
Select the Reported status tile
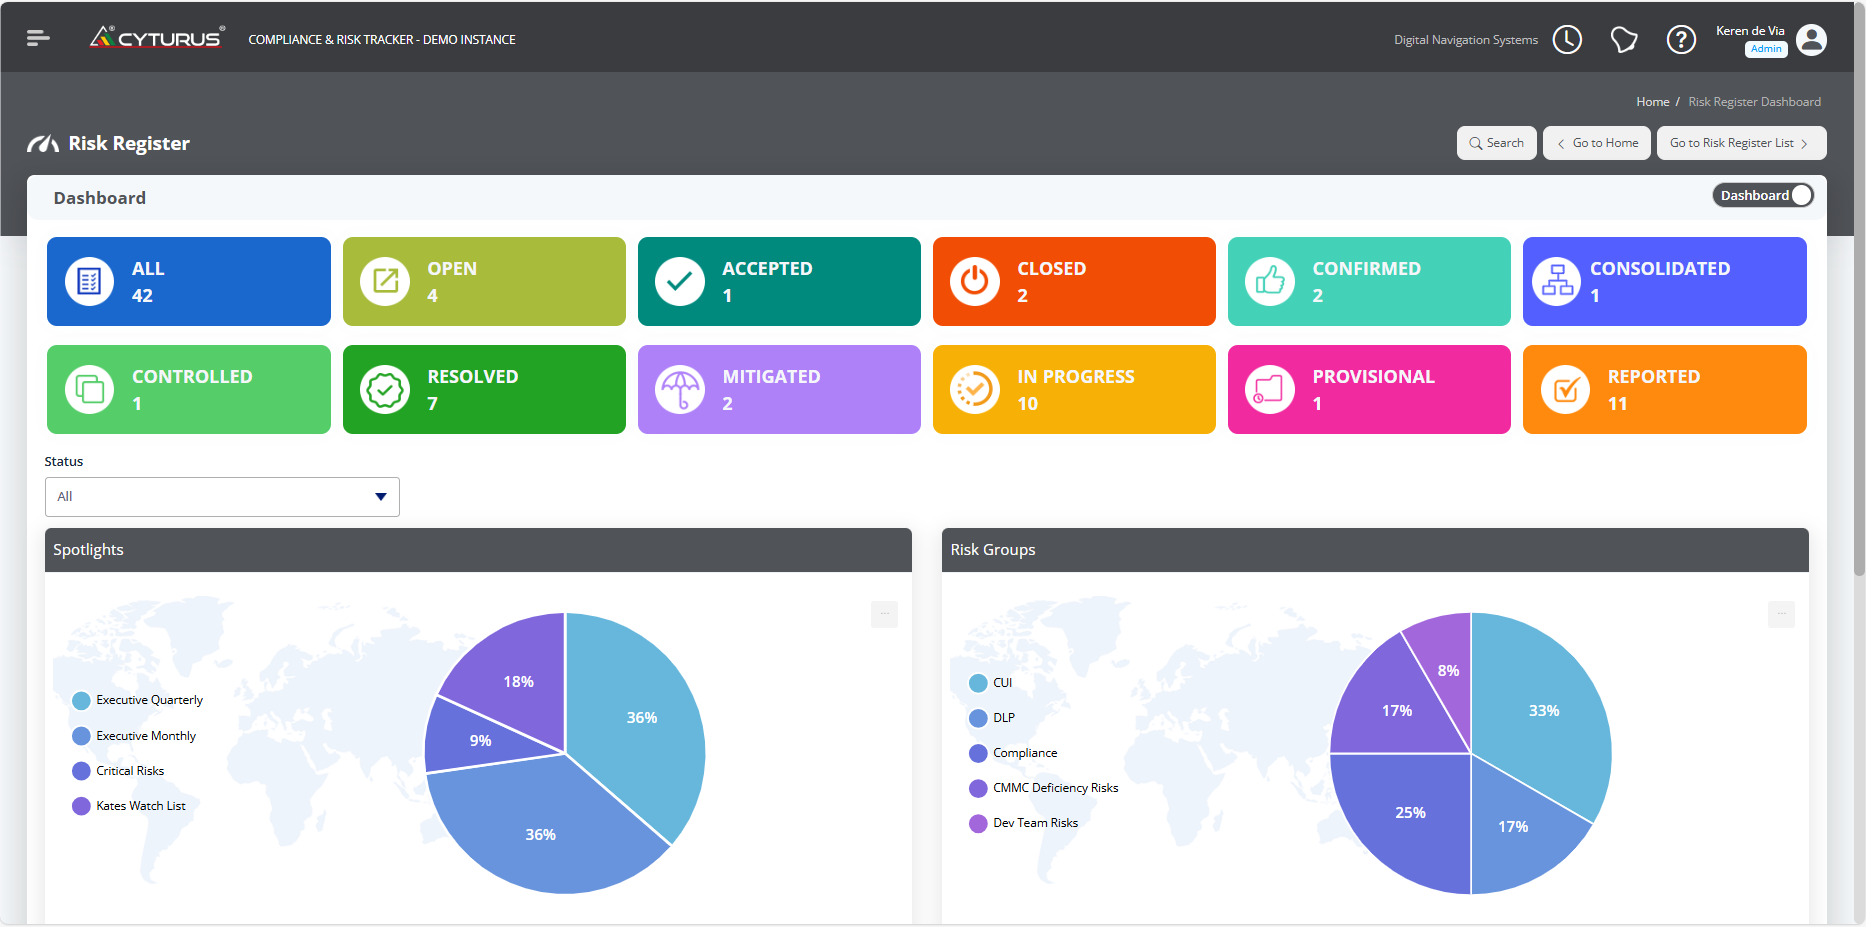click(x=1664, y=390)
